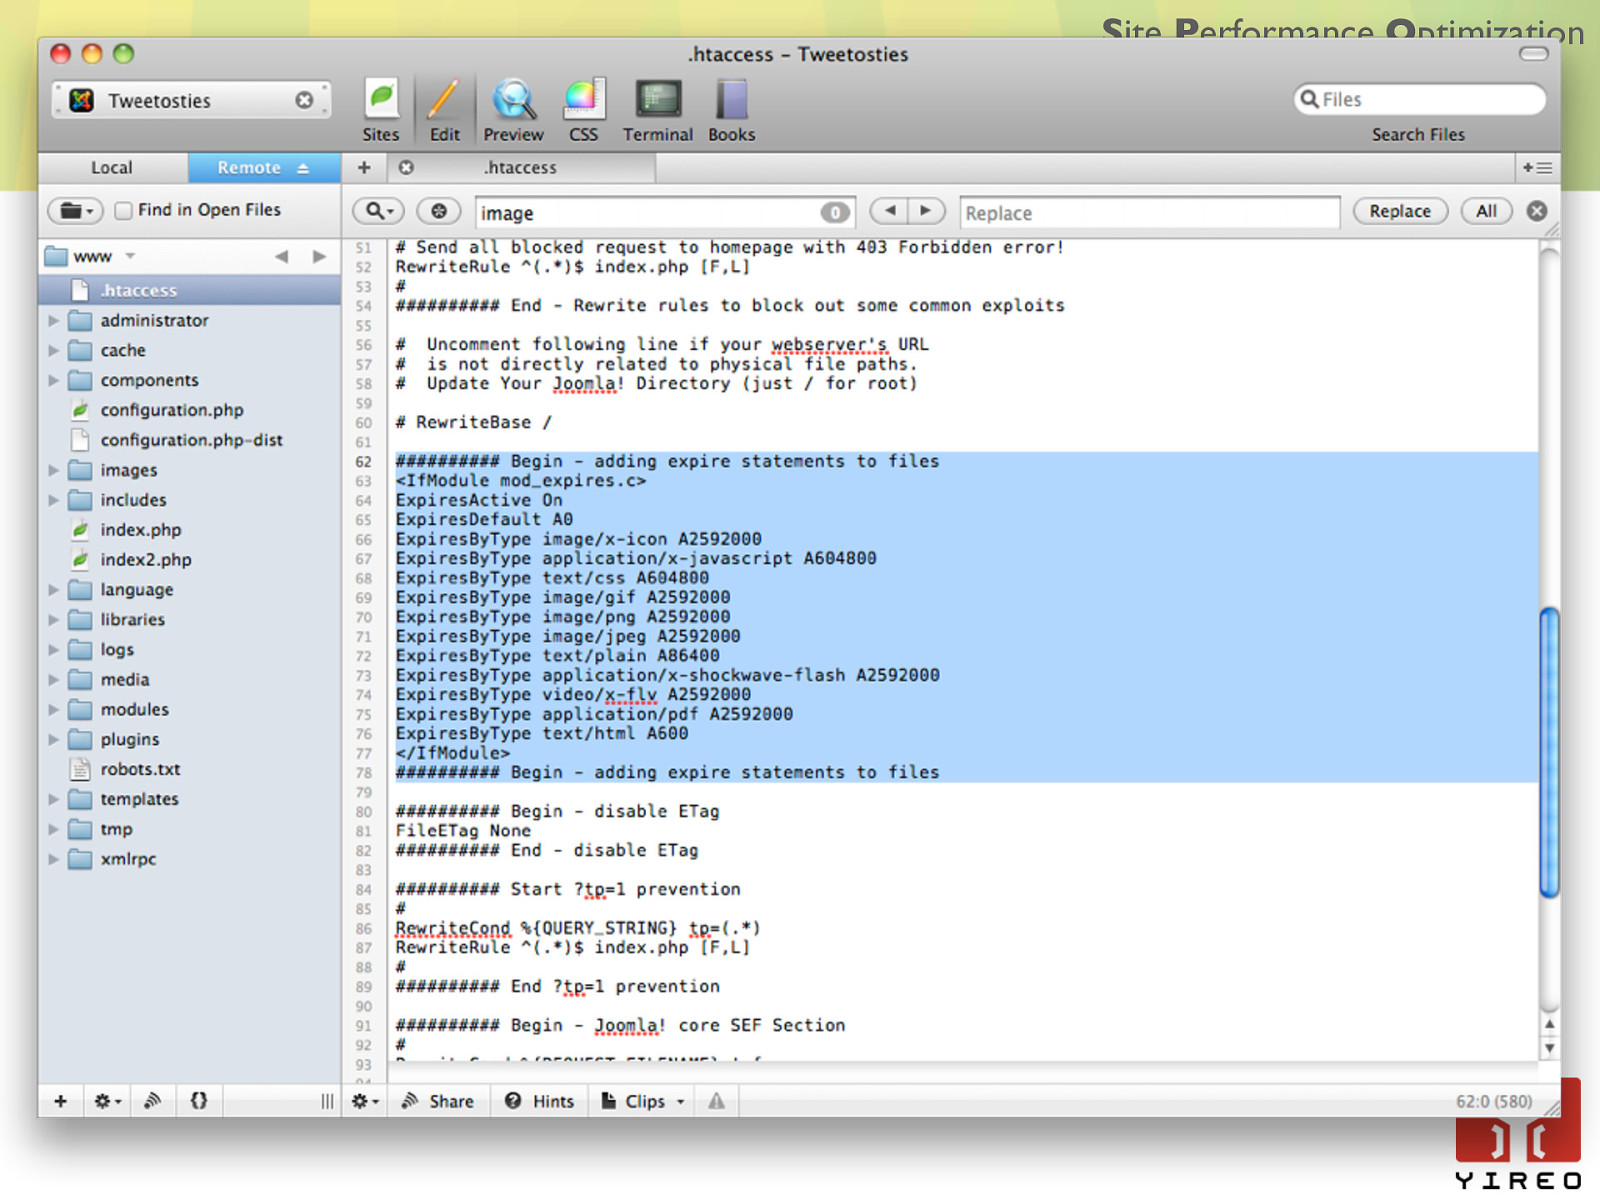1600x1200 pixels.
Task: Close the .htaccess tab
Action: click(406, 167)
